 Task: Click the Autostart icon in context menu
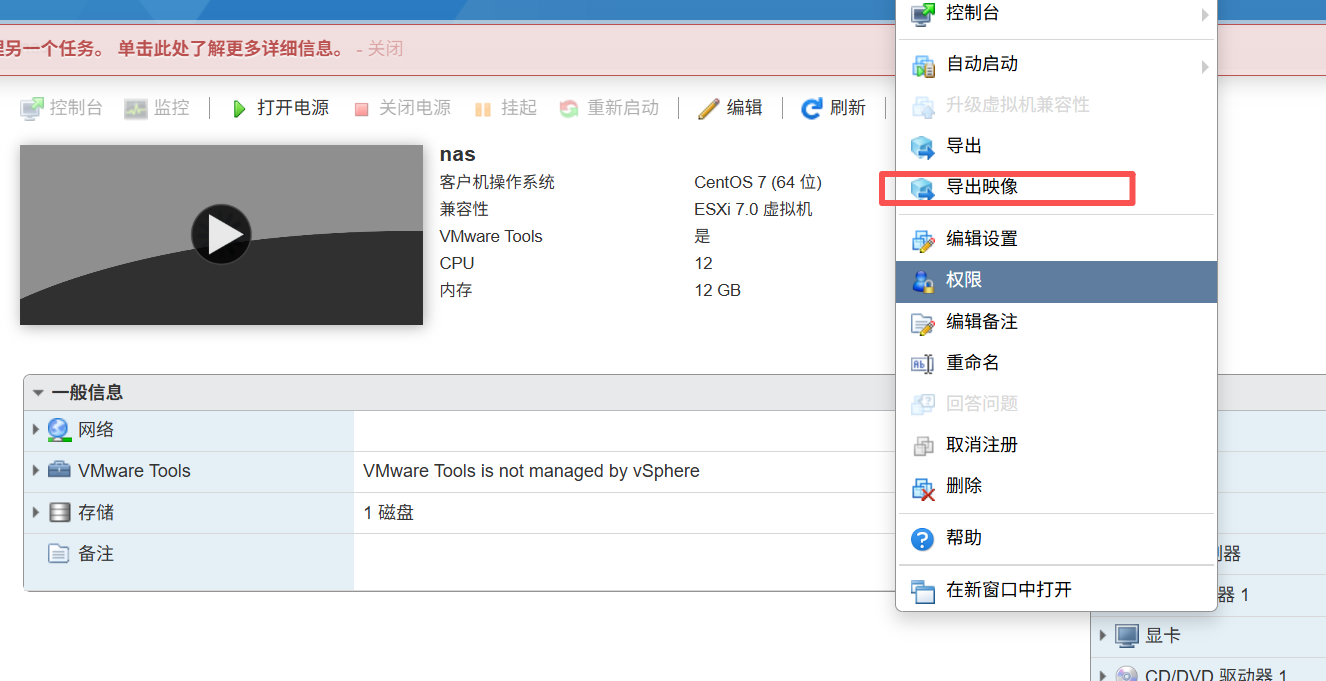(922, 65)
